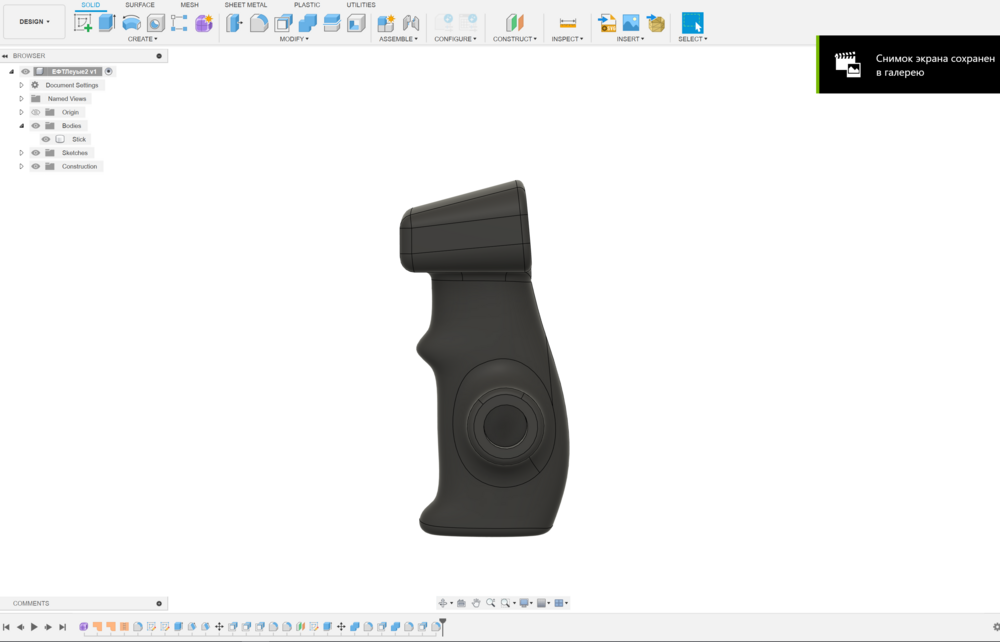1000x642 pixels.
Task: Activate the Orbit tool at screen bottom
Action: [x=444, y=603]
